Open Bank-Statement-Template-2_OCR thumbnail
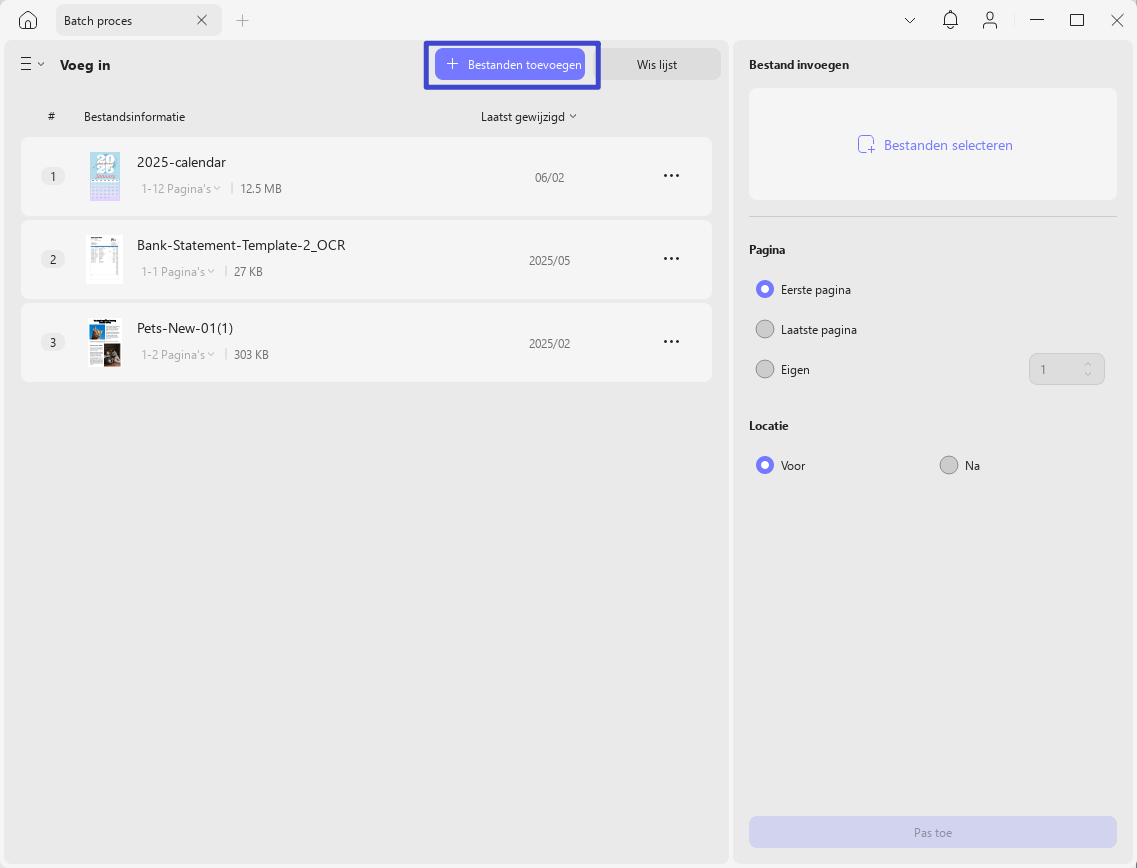1137x868 pixels. click(x=104, y=259)
